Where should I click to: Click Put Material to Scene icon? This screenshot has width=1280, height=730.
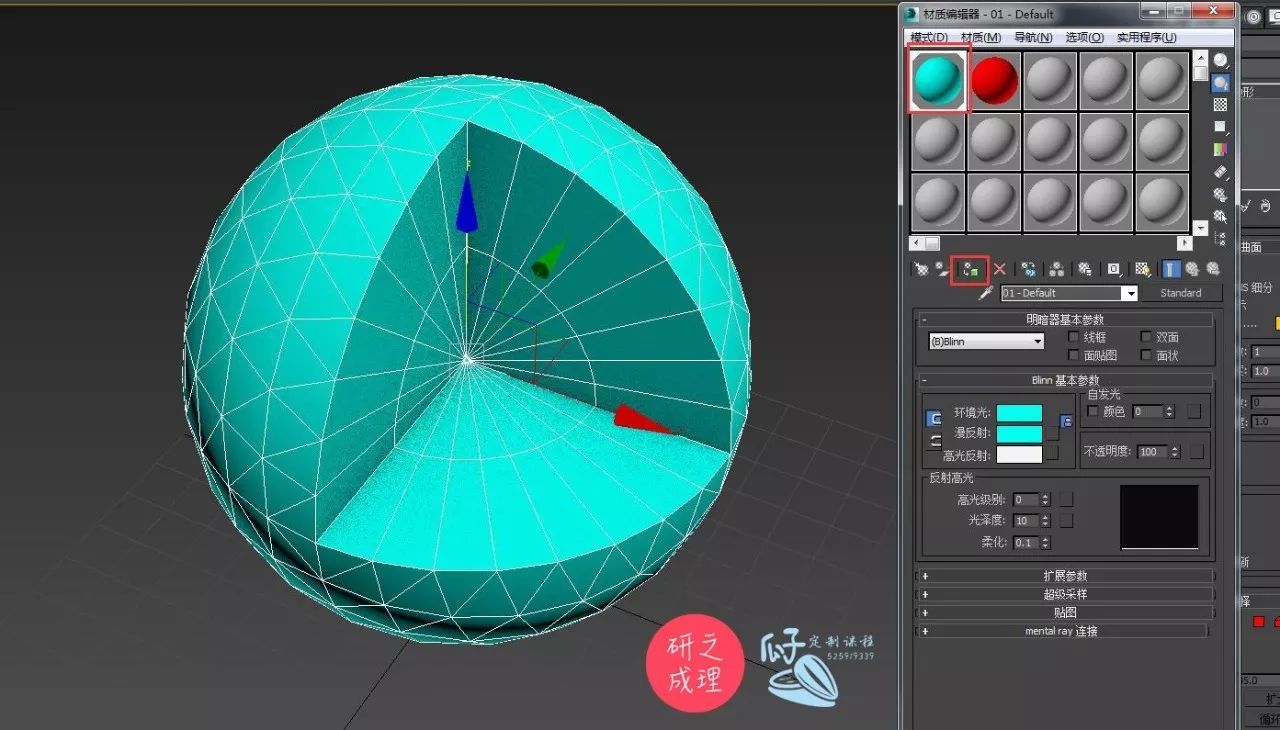pyautogui.click(x=943, y=268)
